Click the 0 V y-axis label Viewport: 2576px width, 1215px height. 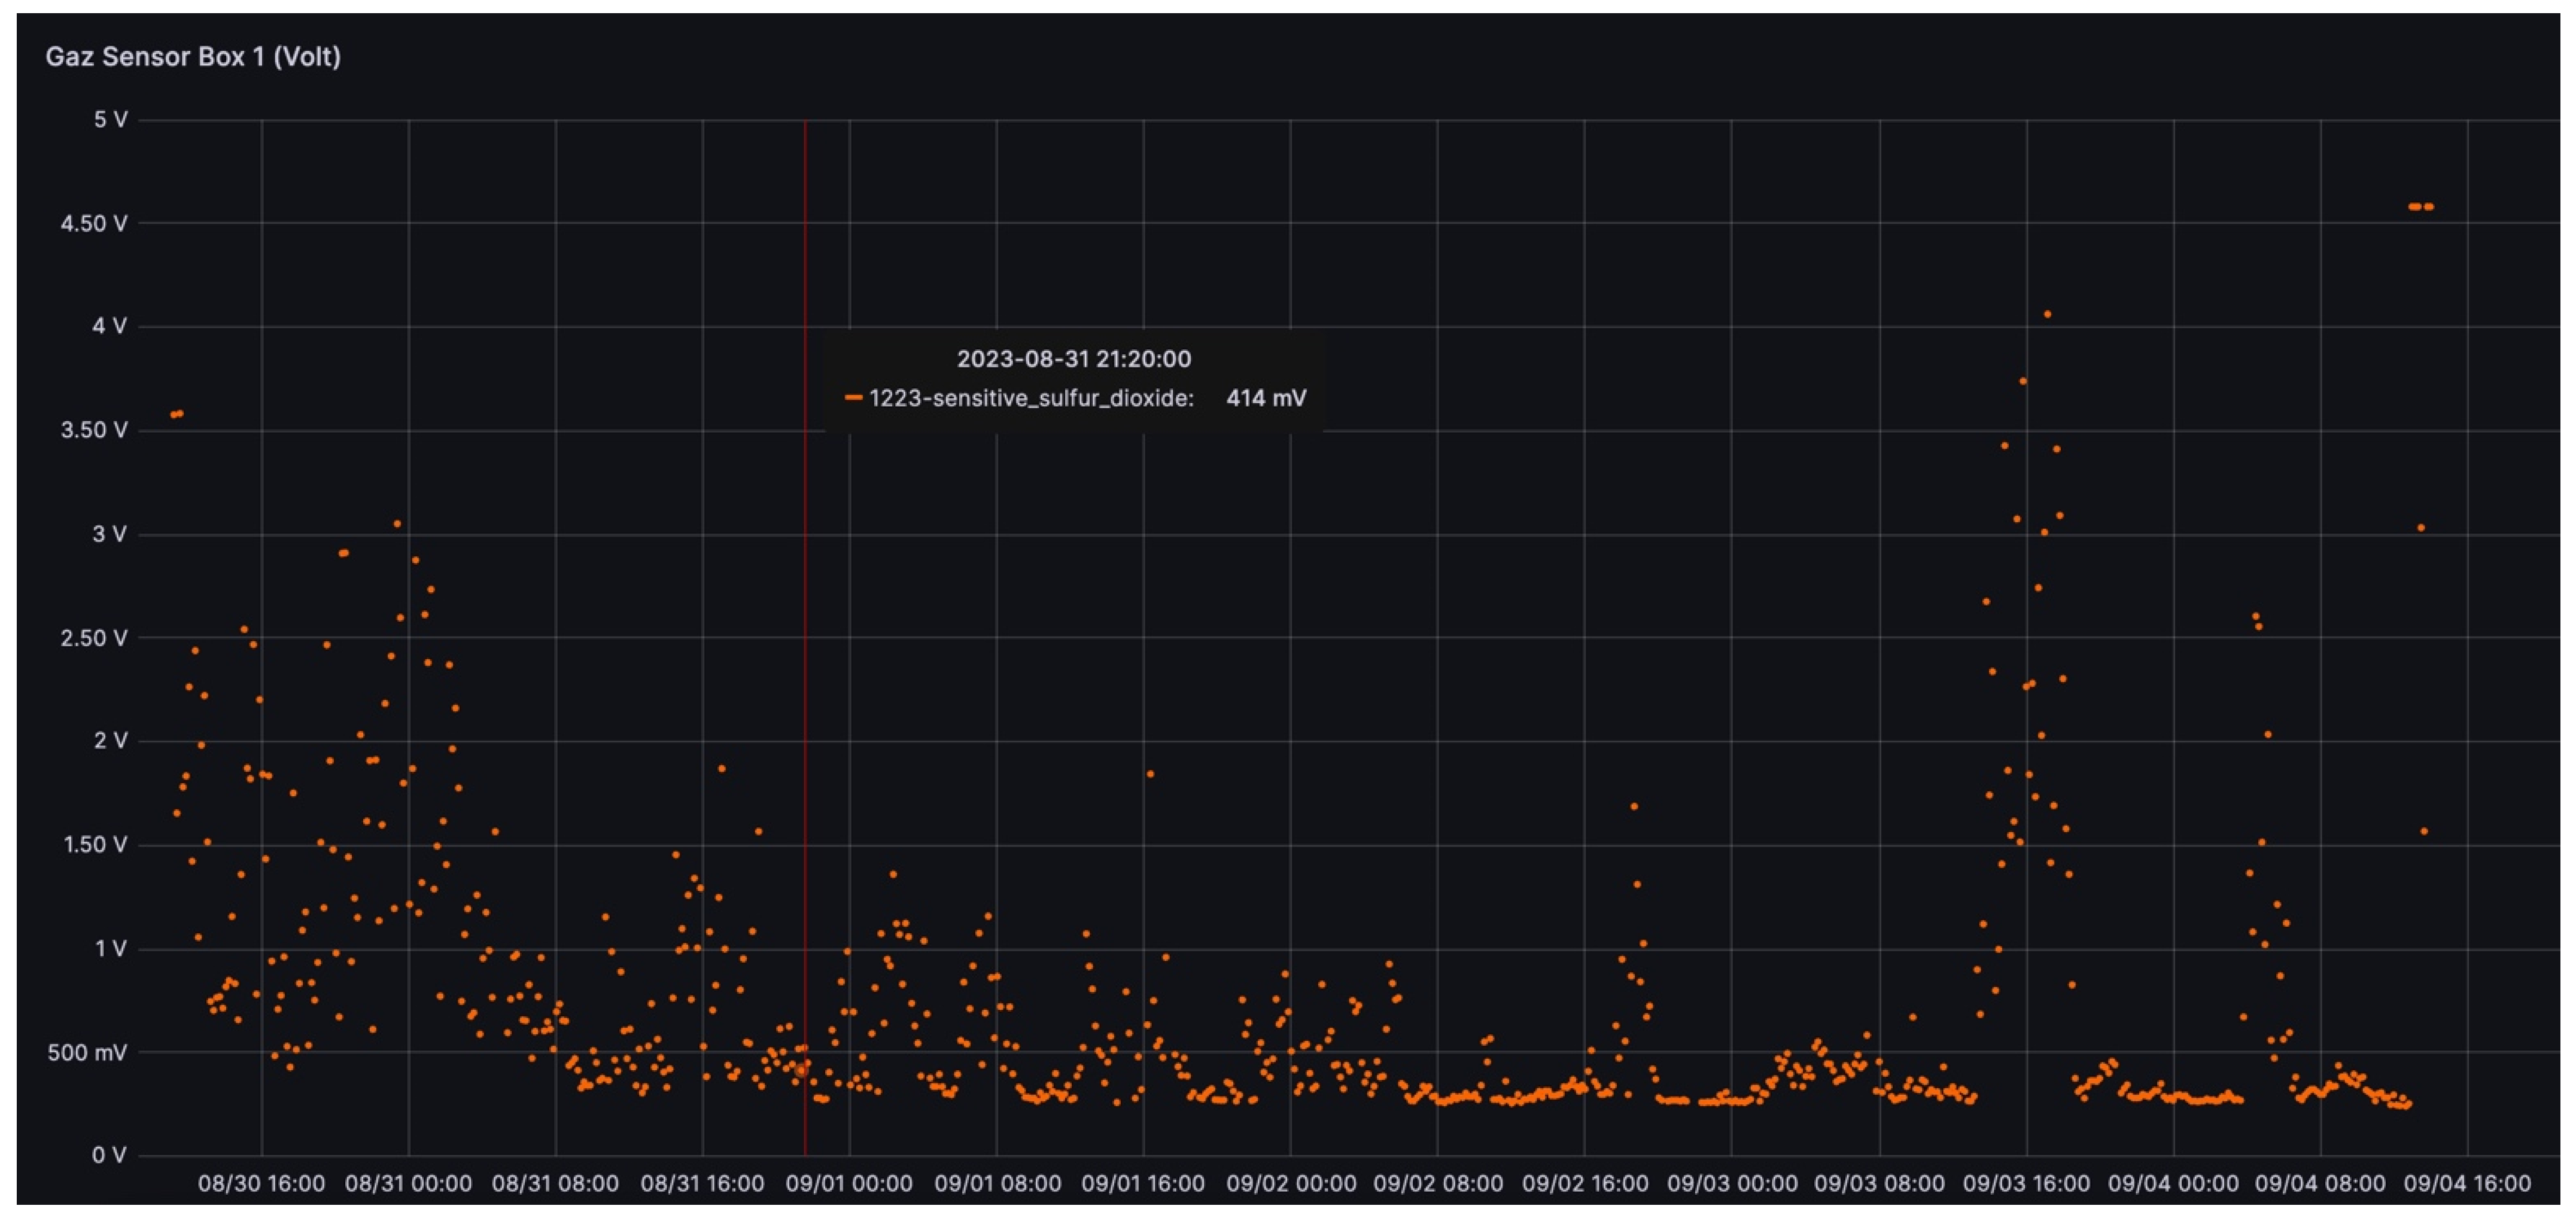coord(109,1156)
